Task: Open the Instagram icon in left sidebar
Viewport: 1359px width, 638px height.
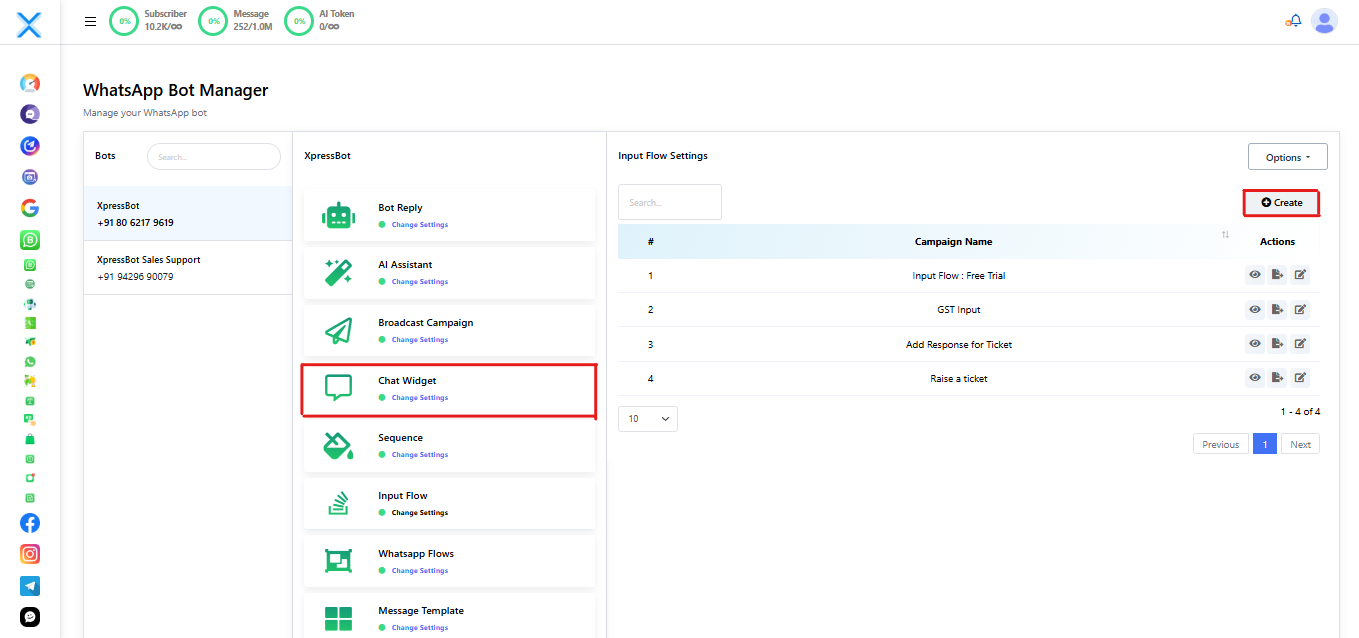Action: click(30, 554)
